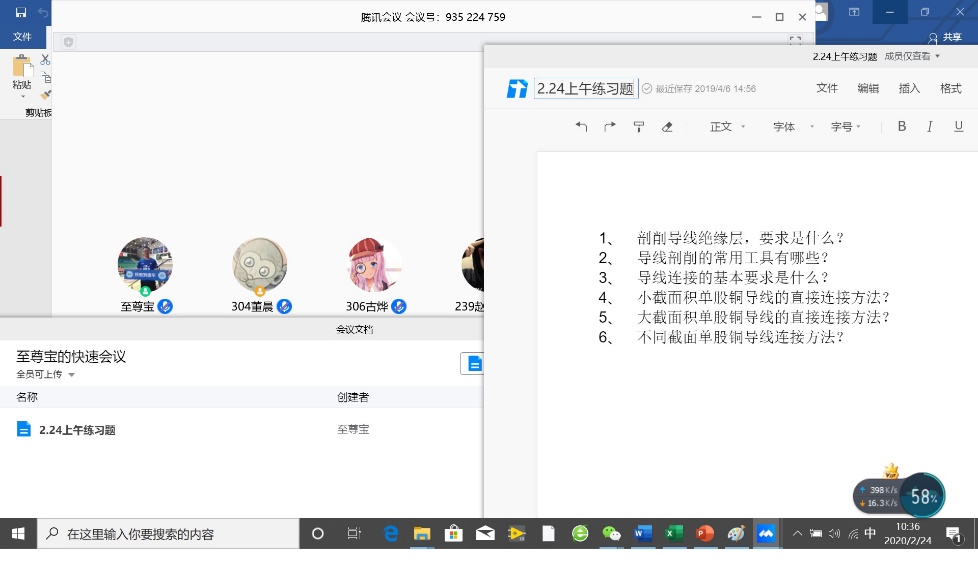This screenshot has width=978, height=566.
Task: Open the 字号 font size dropdown
Action: tap(847, 127)
